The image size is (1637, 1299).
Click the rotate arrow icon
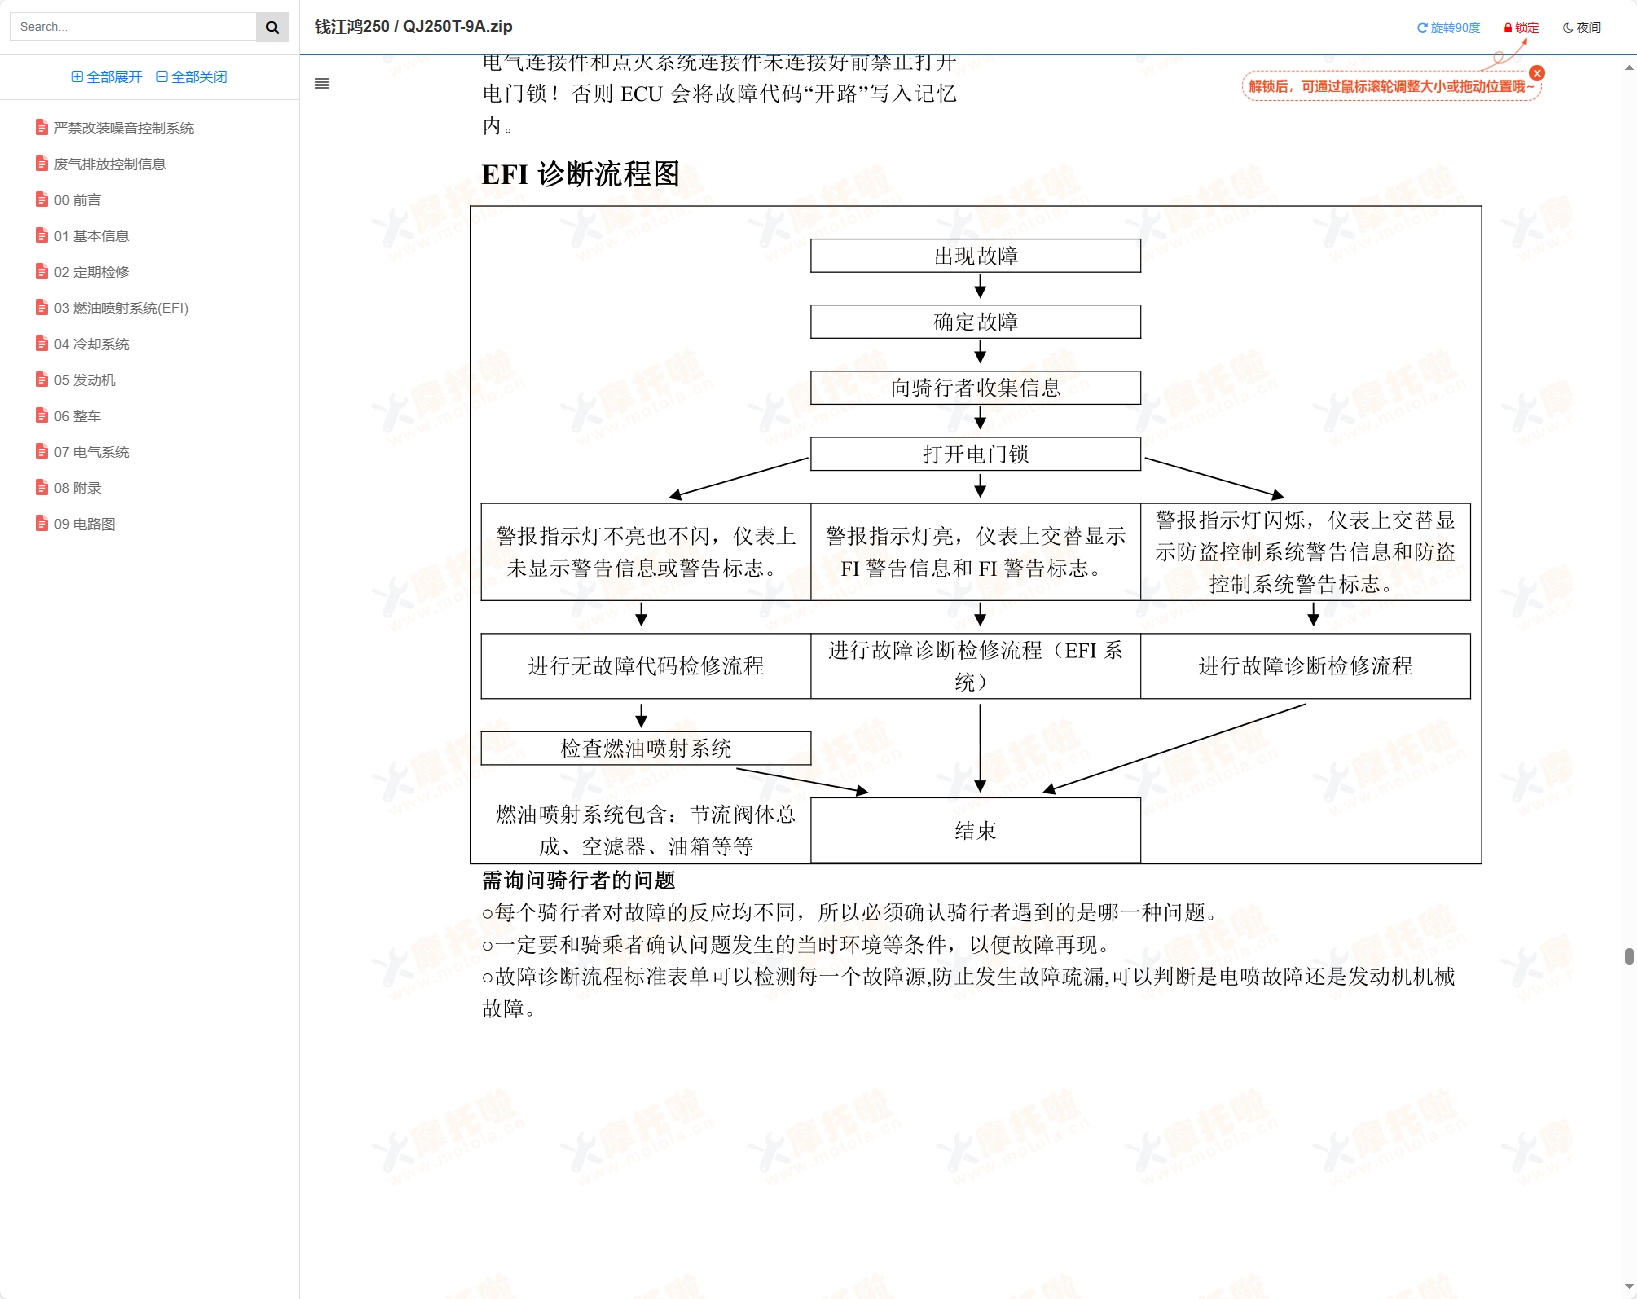[x=1422, y=28]
